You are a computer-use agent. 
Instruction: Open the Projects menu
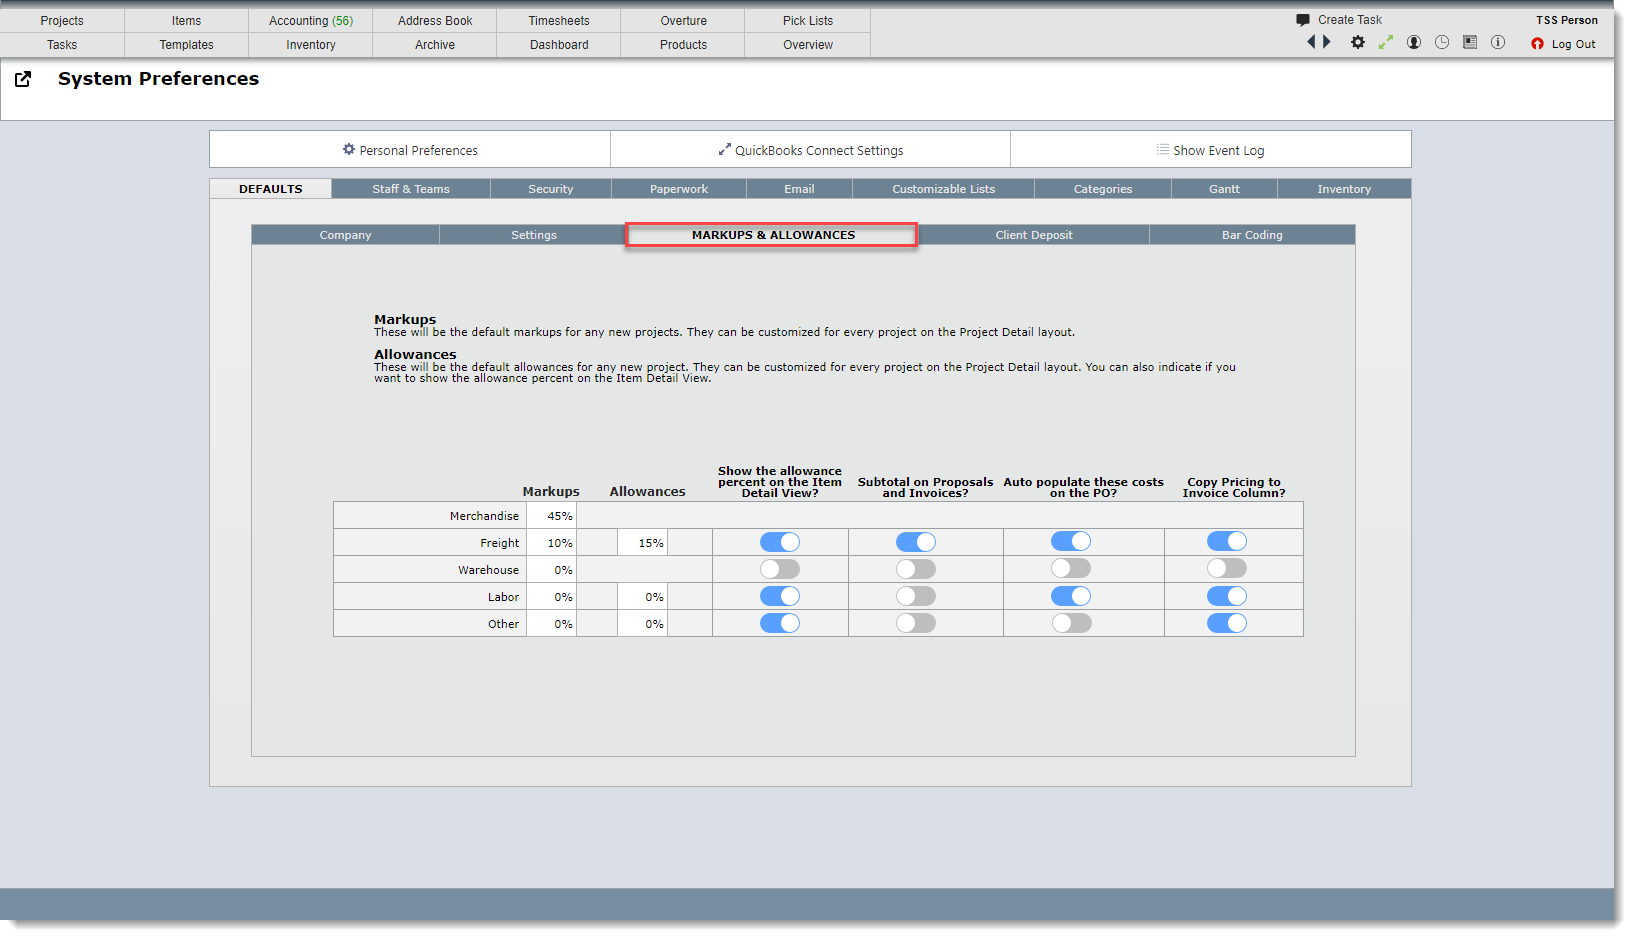(62, 21)
